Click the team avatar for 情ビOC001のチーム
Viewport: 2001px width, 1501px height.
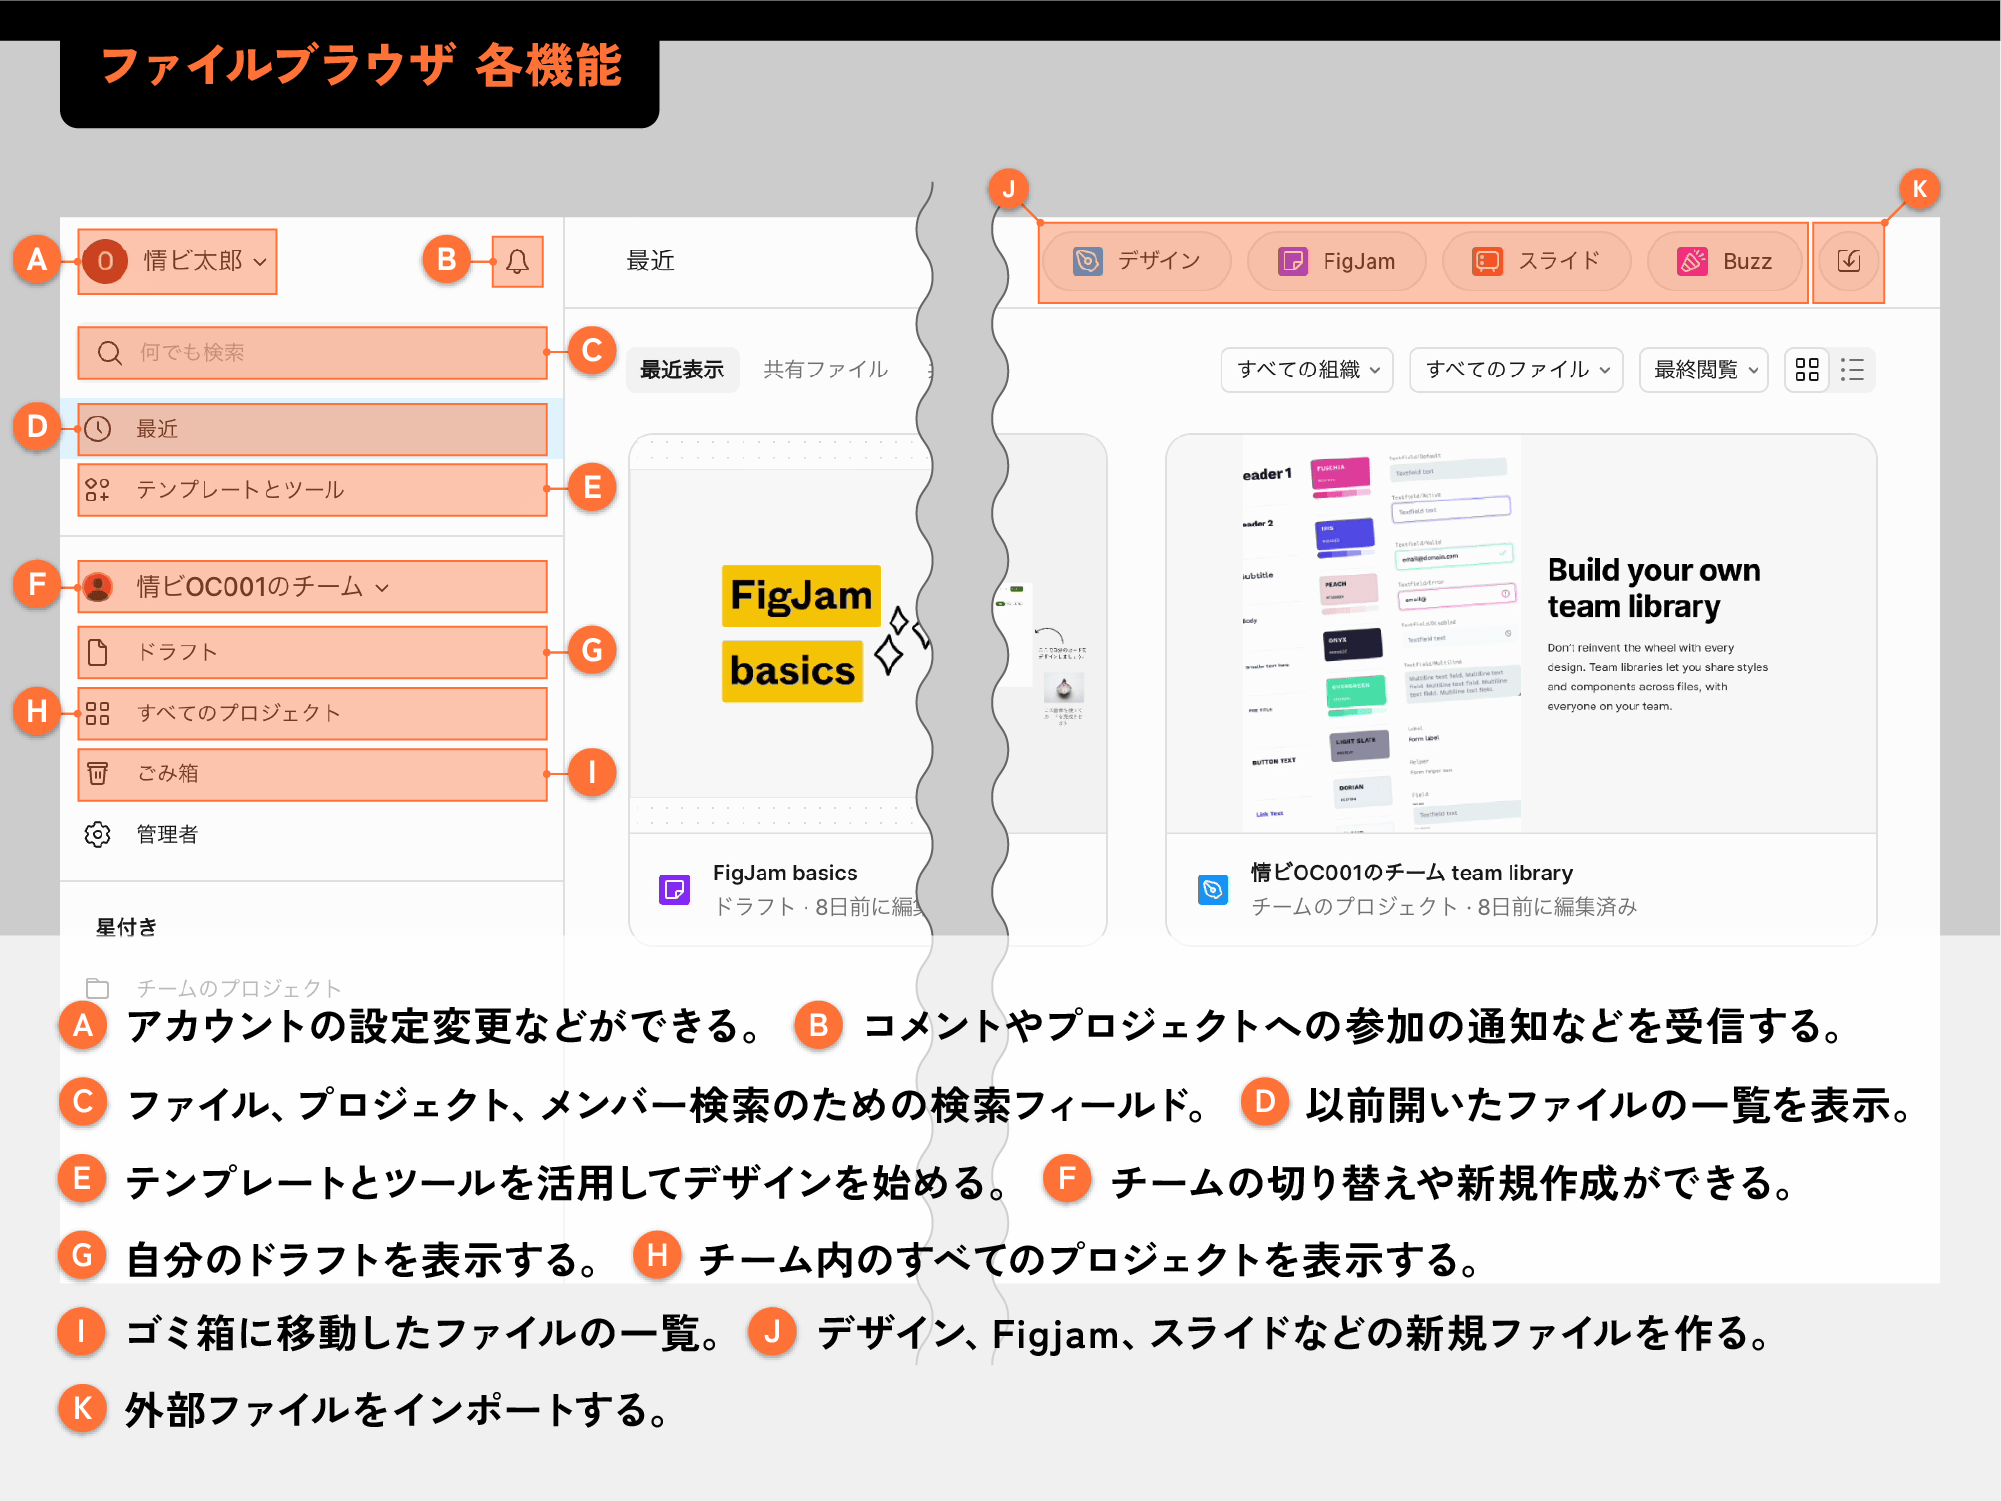pos(98,586)
